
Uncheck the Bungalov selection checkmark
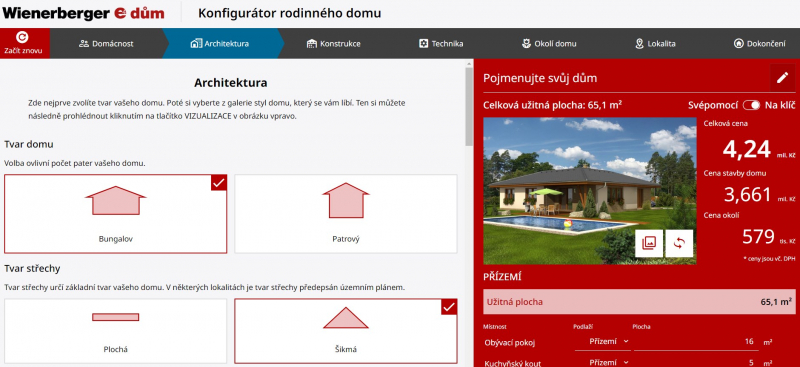pyautogui.click(x=218, y=183)
